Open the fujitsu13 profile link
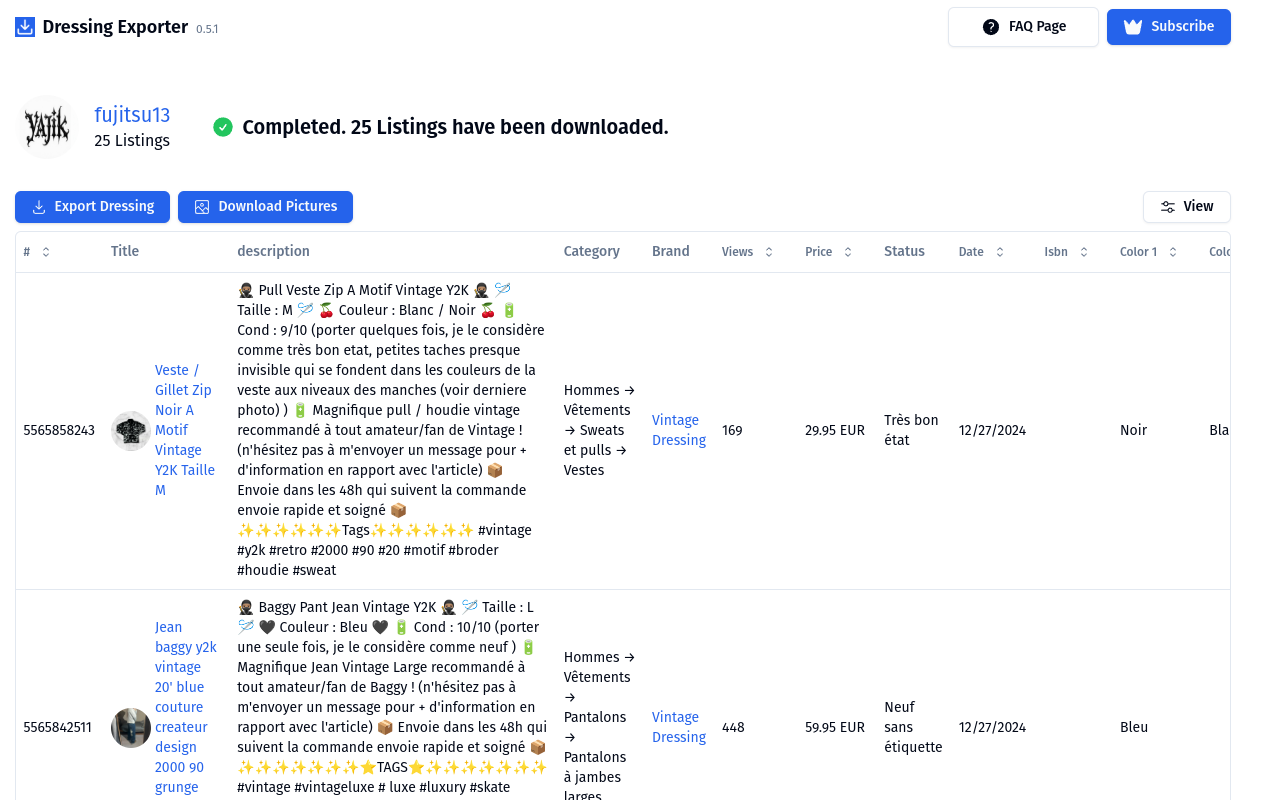1280x800 pixels. 132,115
